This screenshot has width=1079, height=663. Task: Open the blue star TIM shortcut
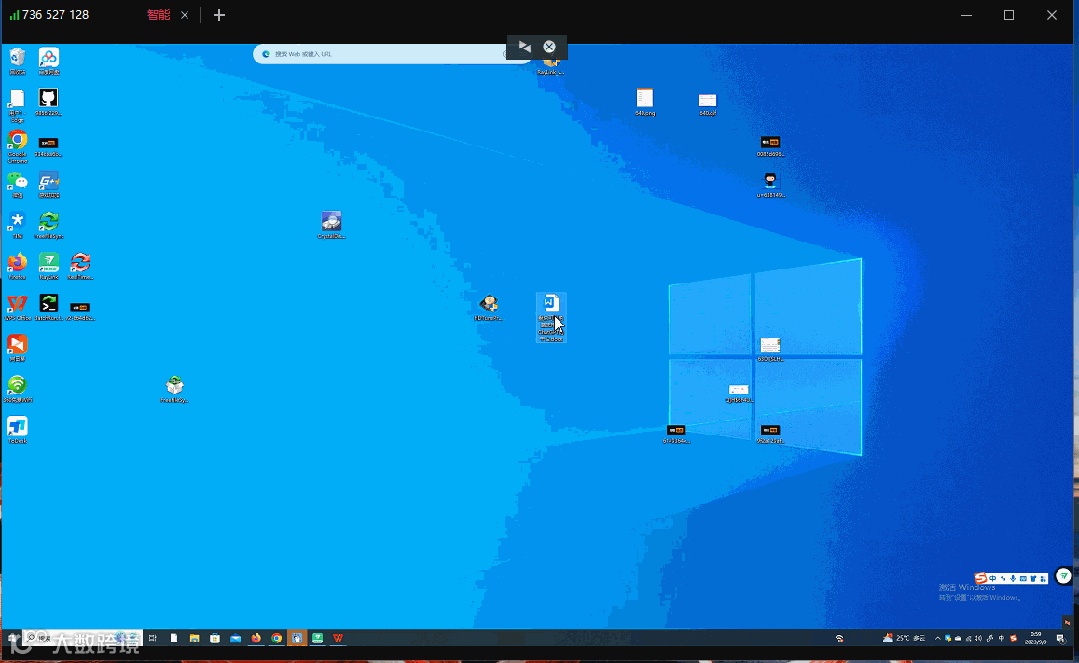(x=17, y=225)
